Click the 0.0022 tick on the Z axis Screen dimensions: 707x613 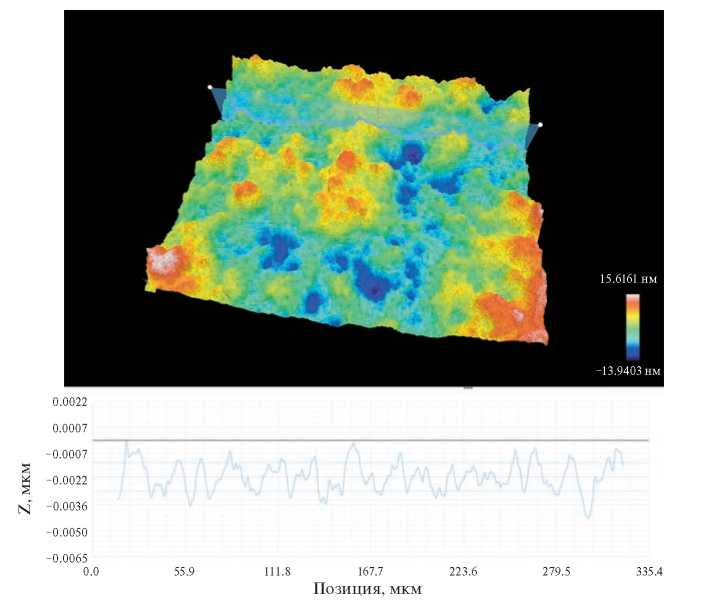(x=69, y=402)
